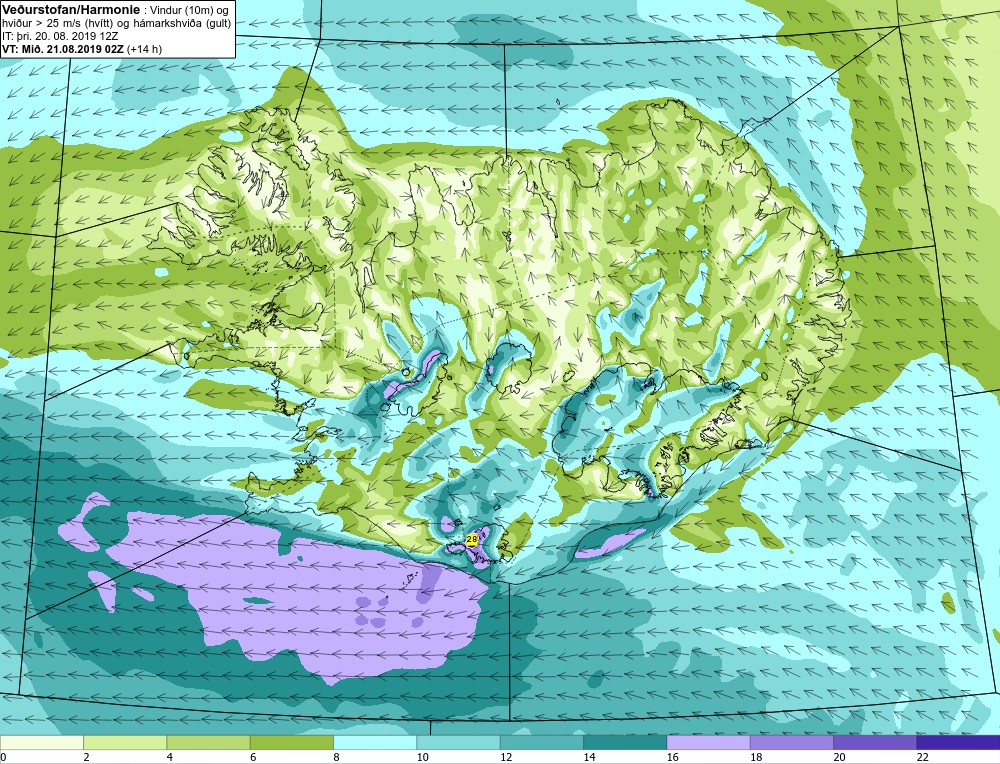Select the medium purple 18–20 m/s legend swatch
The image size is (1000, 764).
pyautogui.click(x=791, y=742)
